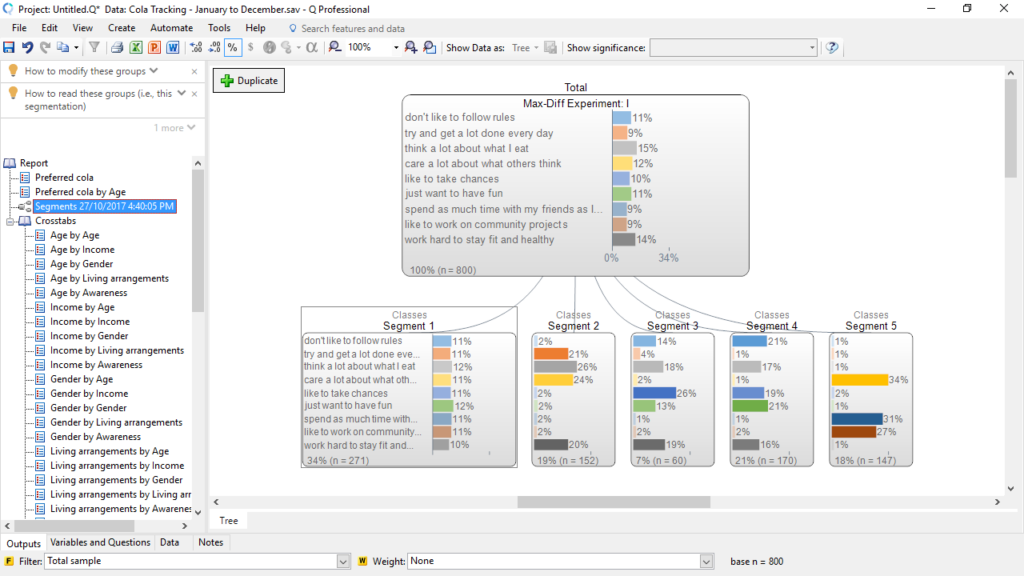Switch to the Outputs tab
The width and height of the screenshot is (1024, 576).
24,543
